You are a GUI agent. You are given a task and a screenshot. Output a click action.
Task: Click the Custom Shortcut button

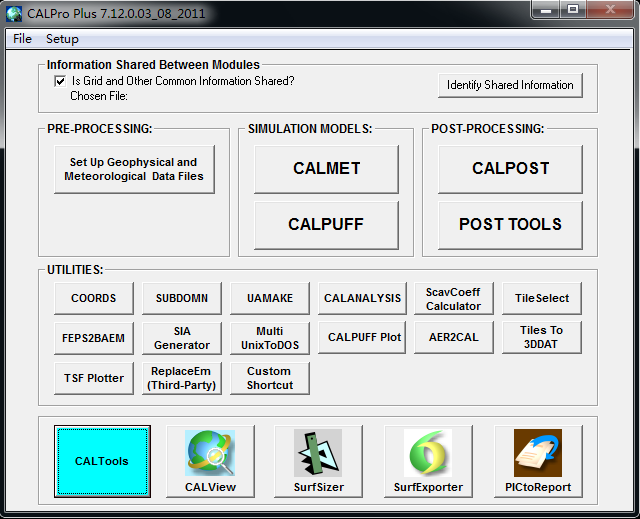pos(269,378)
